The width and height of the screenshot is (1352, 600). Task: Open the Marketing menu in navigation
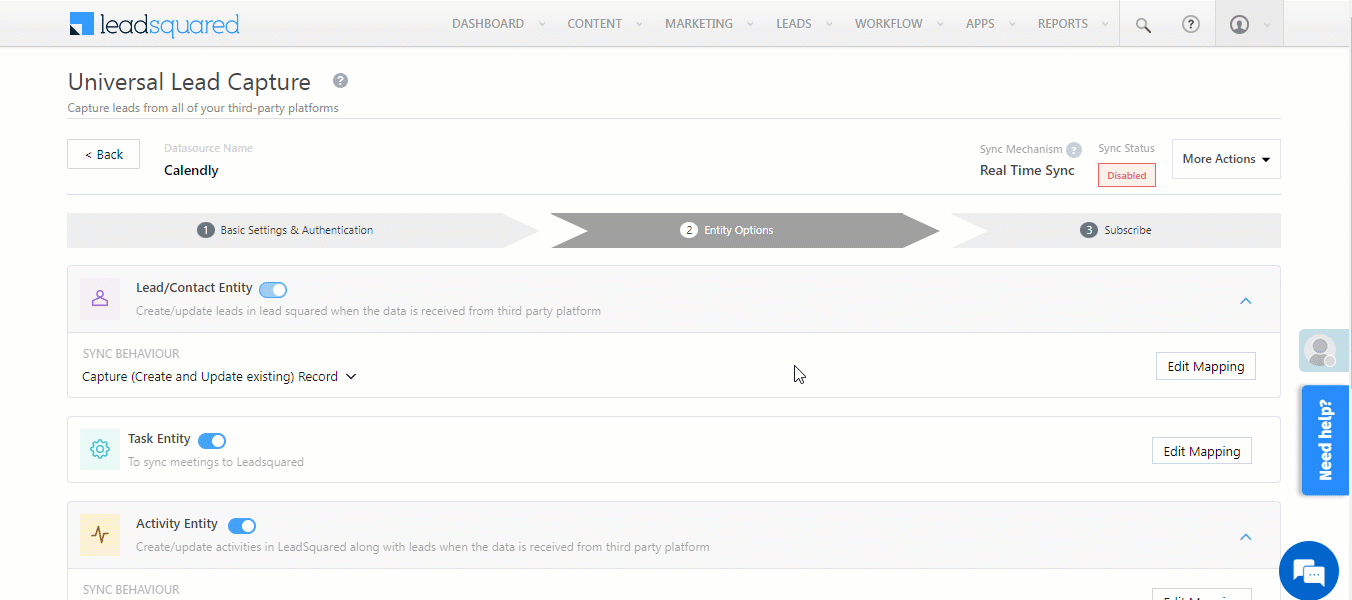tap(699, 23)
